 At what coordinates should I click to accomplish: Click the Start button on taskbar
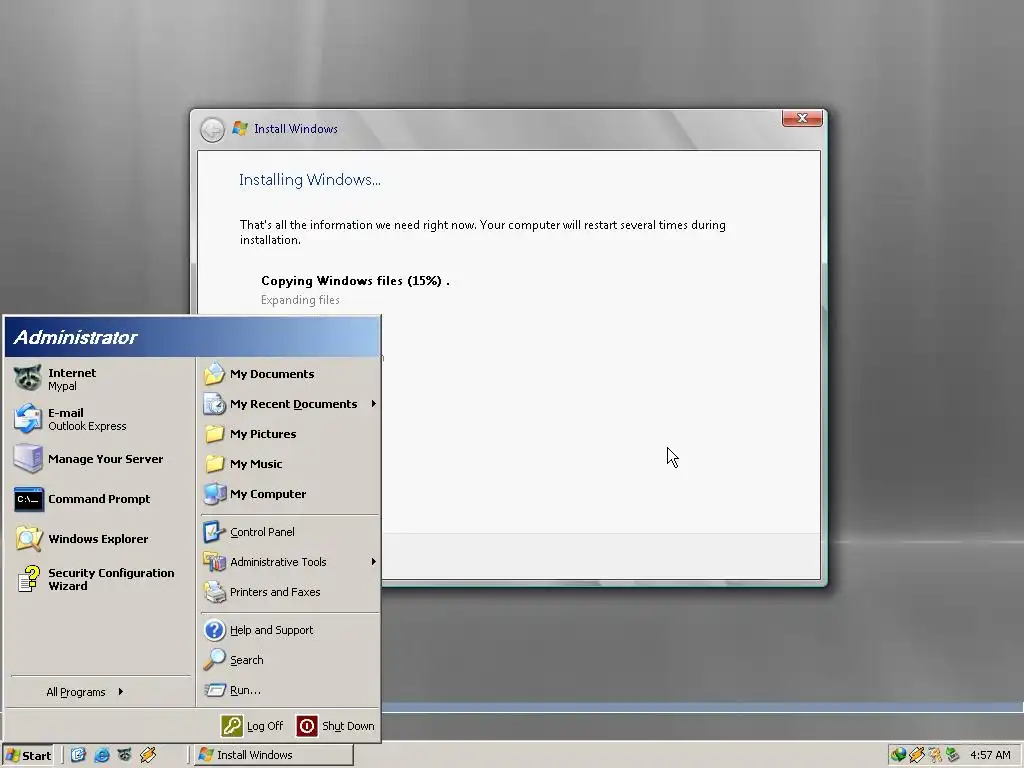tap(28, 756)
